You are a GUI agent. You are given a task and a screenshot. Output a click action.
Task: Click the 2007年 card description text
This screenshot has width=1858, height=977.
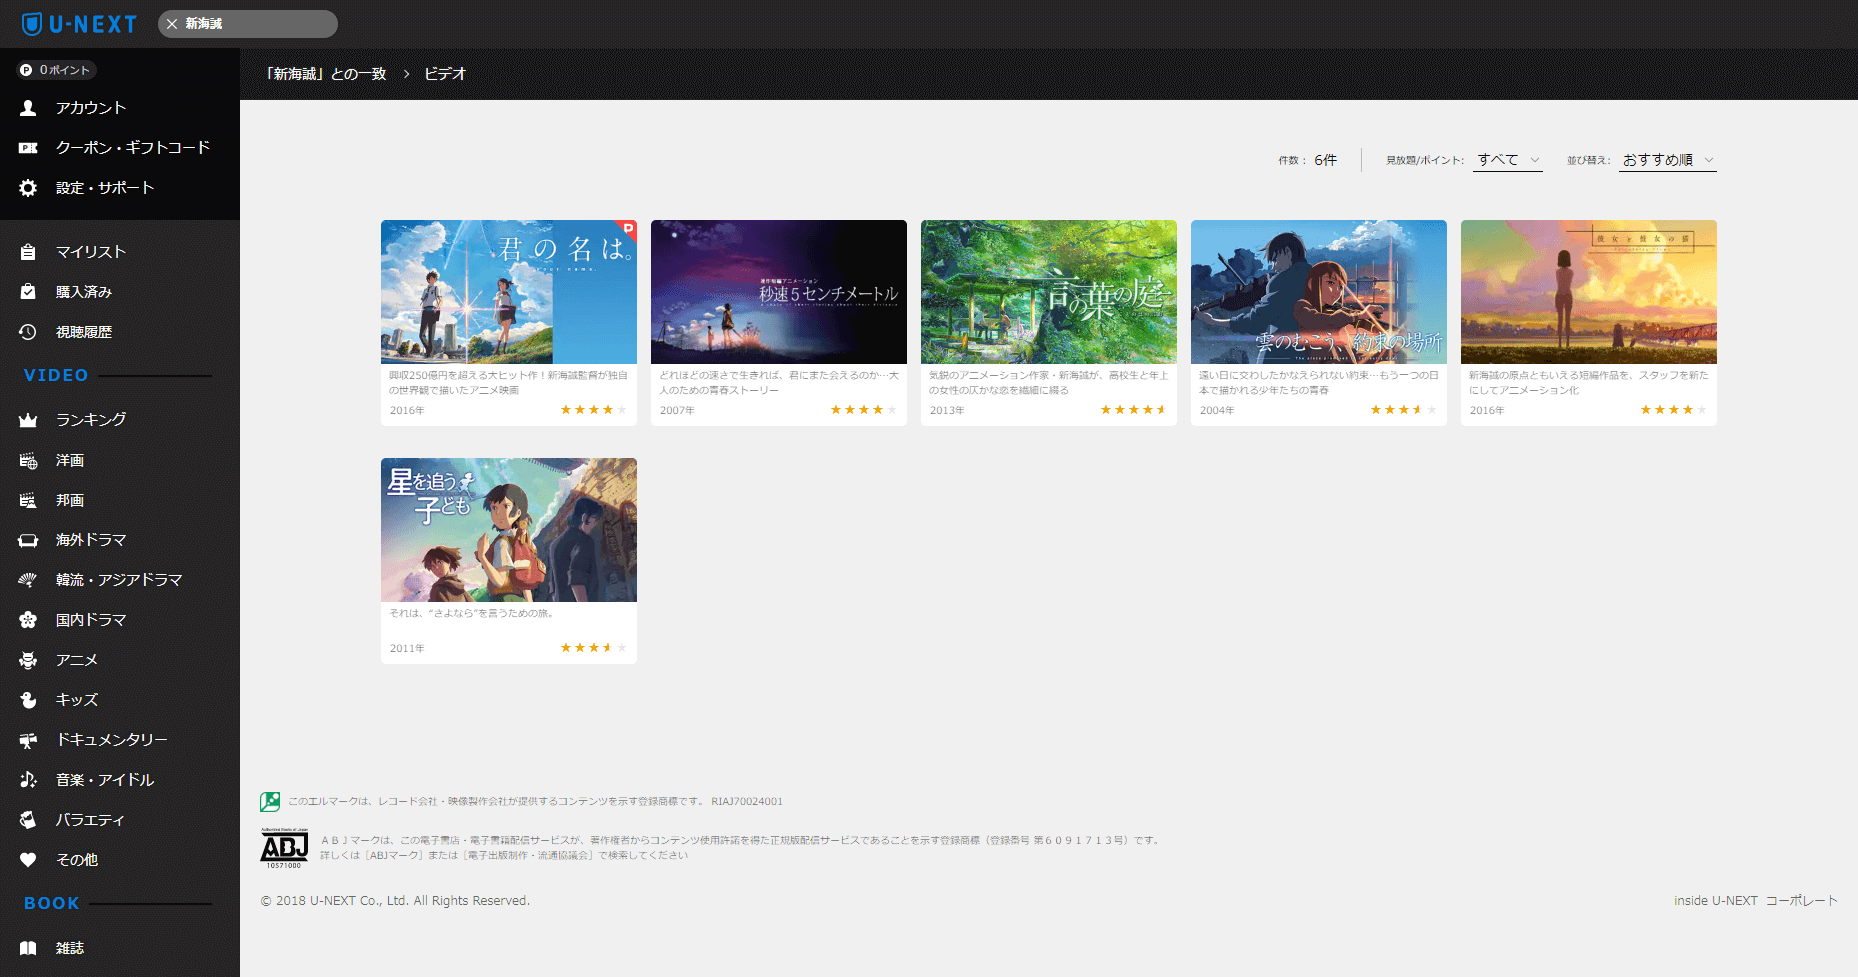coord(779,383)
